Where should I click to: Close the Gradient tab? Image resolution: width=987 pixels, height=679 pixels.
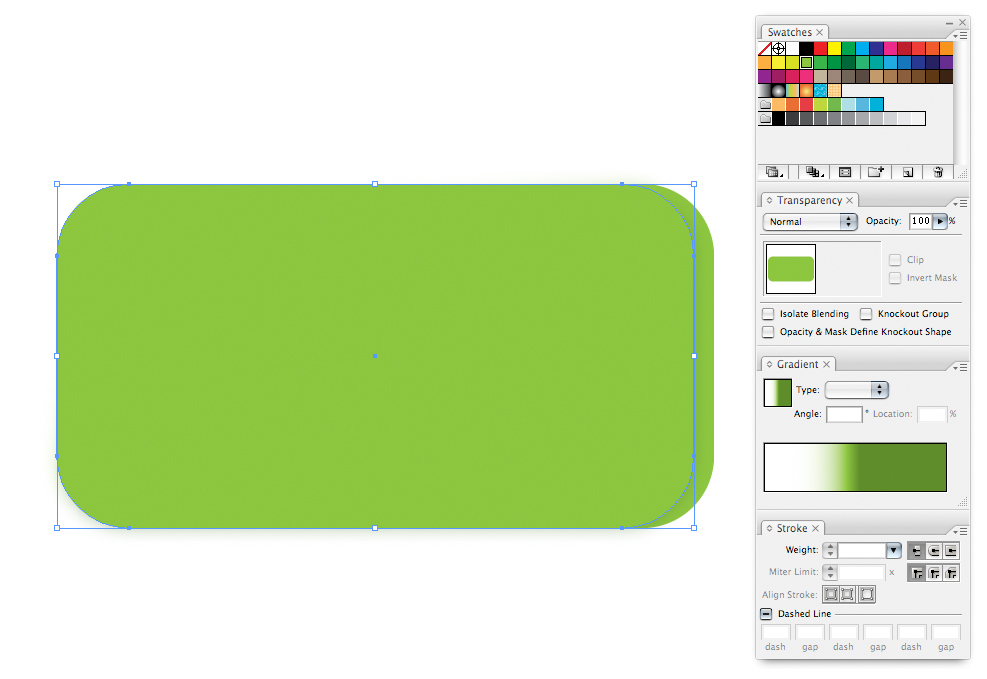(x=826, y=364)
